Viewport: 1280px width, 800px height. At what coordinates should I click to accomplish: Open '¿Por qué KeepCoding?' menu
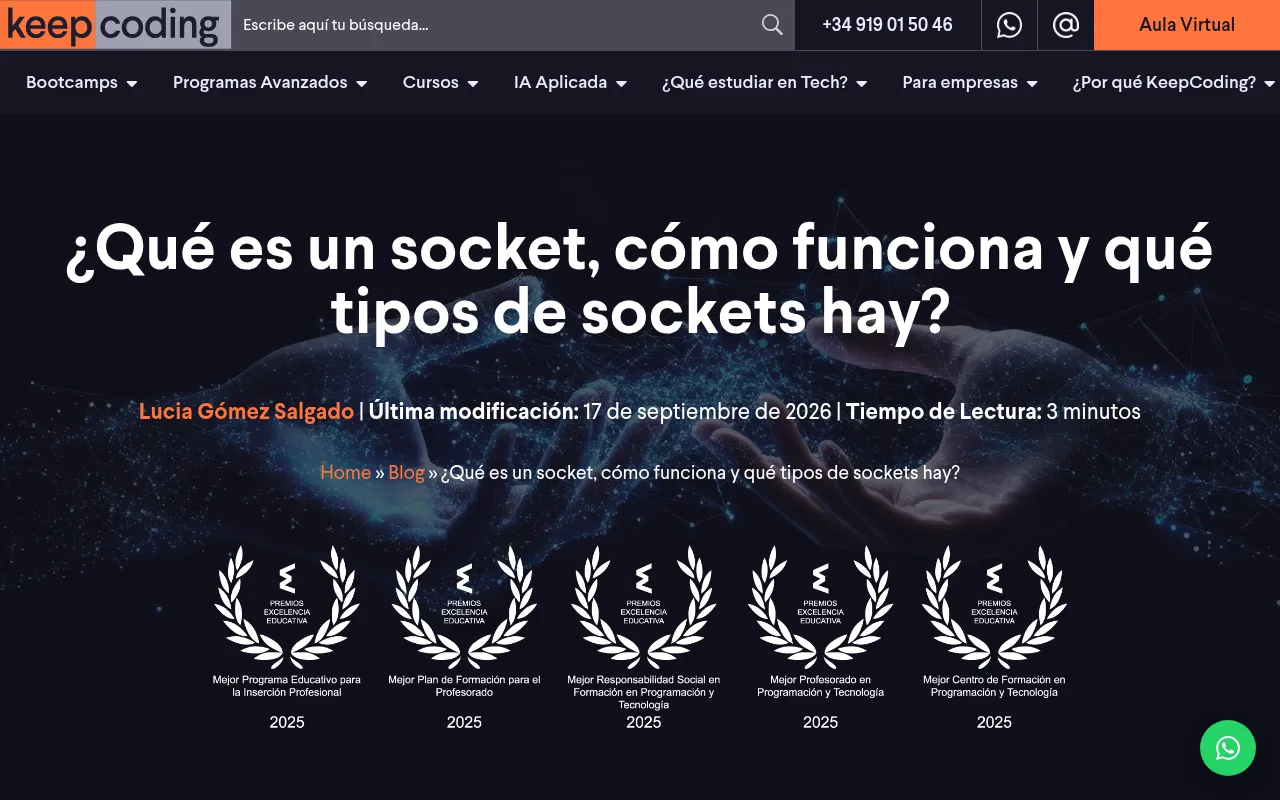click(1174, 83)
